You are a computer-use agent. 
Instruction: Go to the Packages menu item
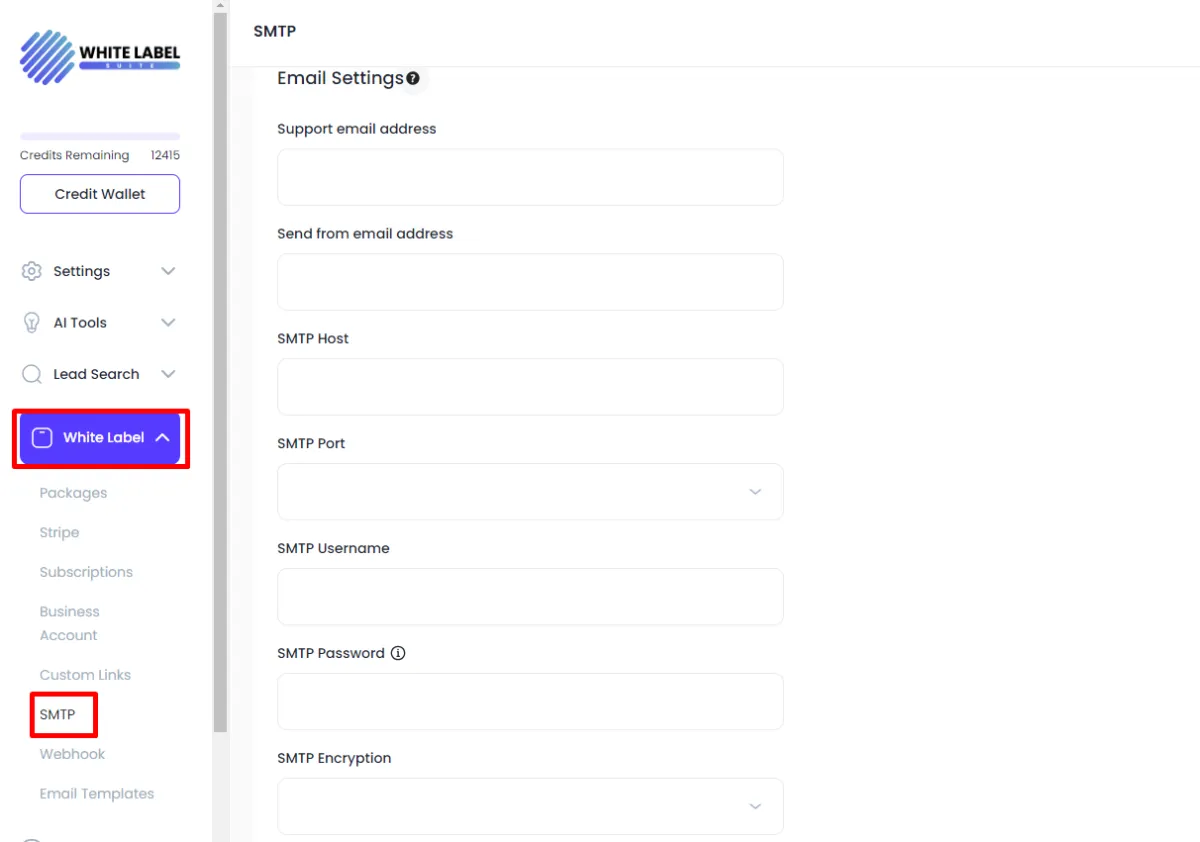pos(73,493)
